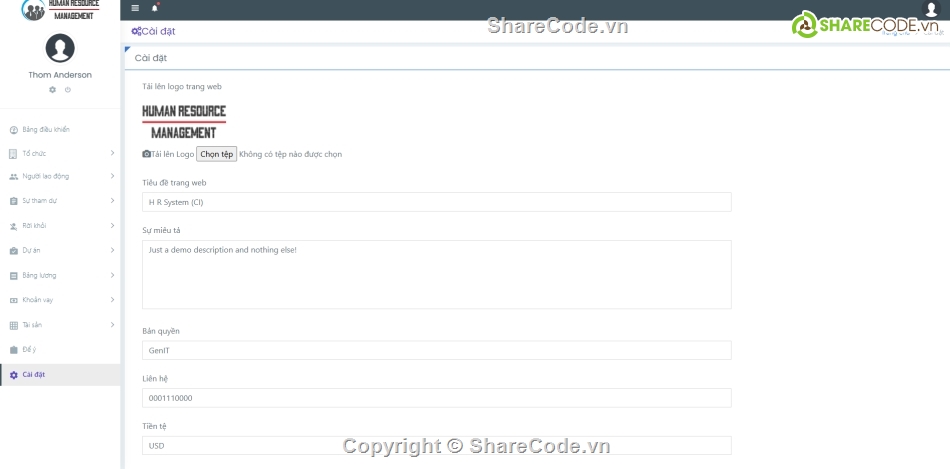Expand the Người lao động submenu
Viewport: 950px width, 469px height.
(x=60, y=176)
